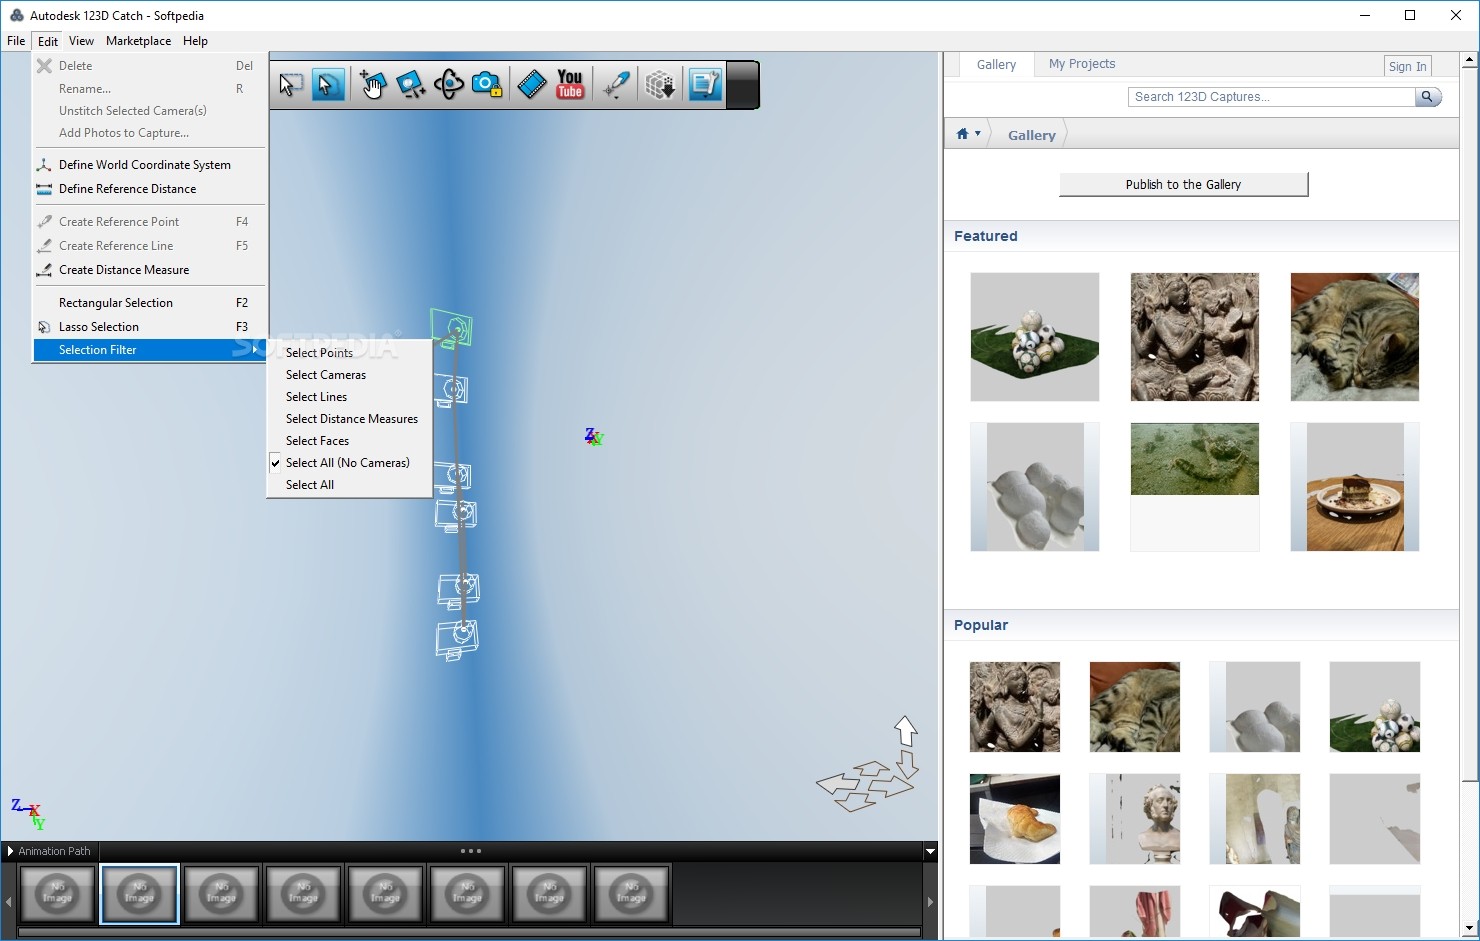
Task: Click the camera lock icon
Action: [x=487, y=85]
